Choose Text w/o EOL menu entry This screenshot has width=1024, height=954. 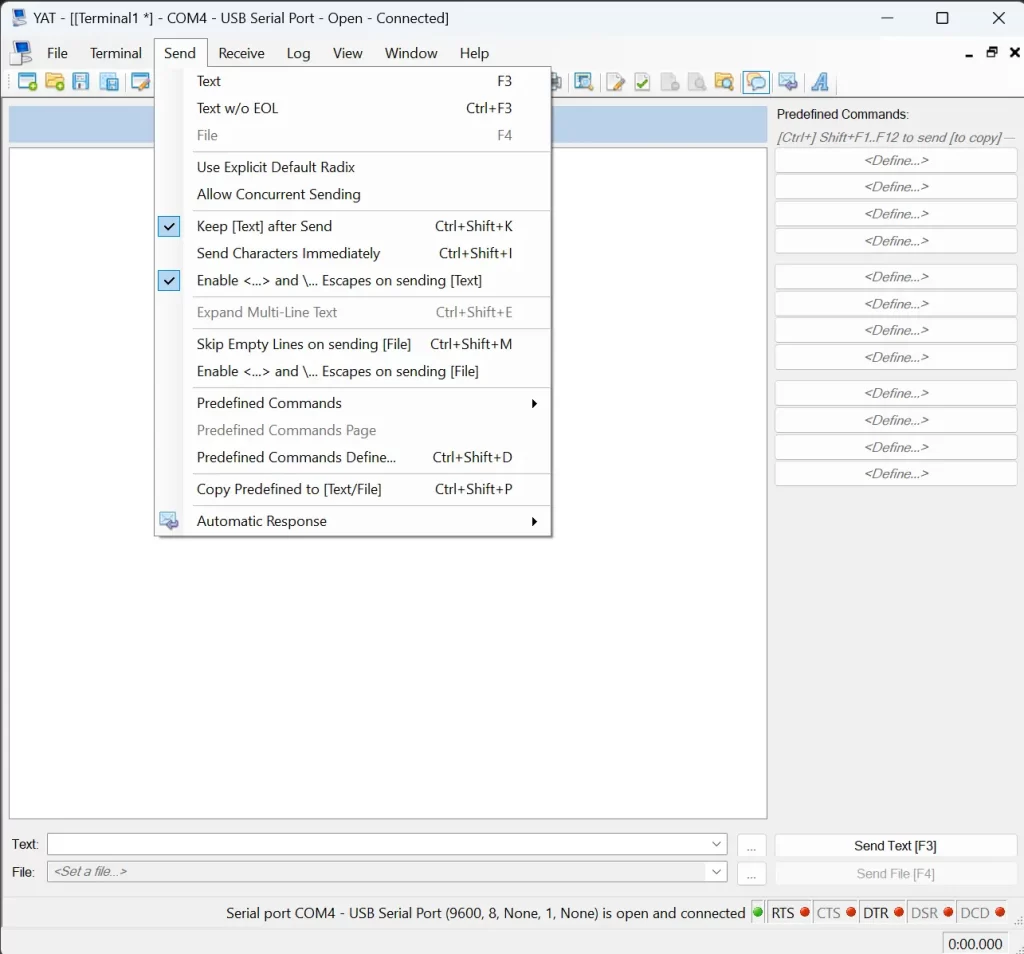coord(353,108)
